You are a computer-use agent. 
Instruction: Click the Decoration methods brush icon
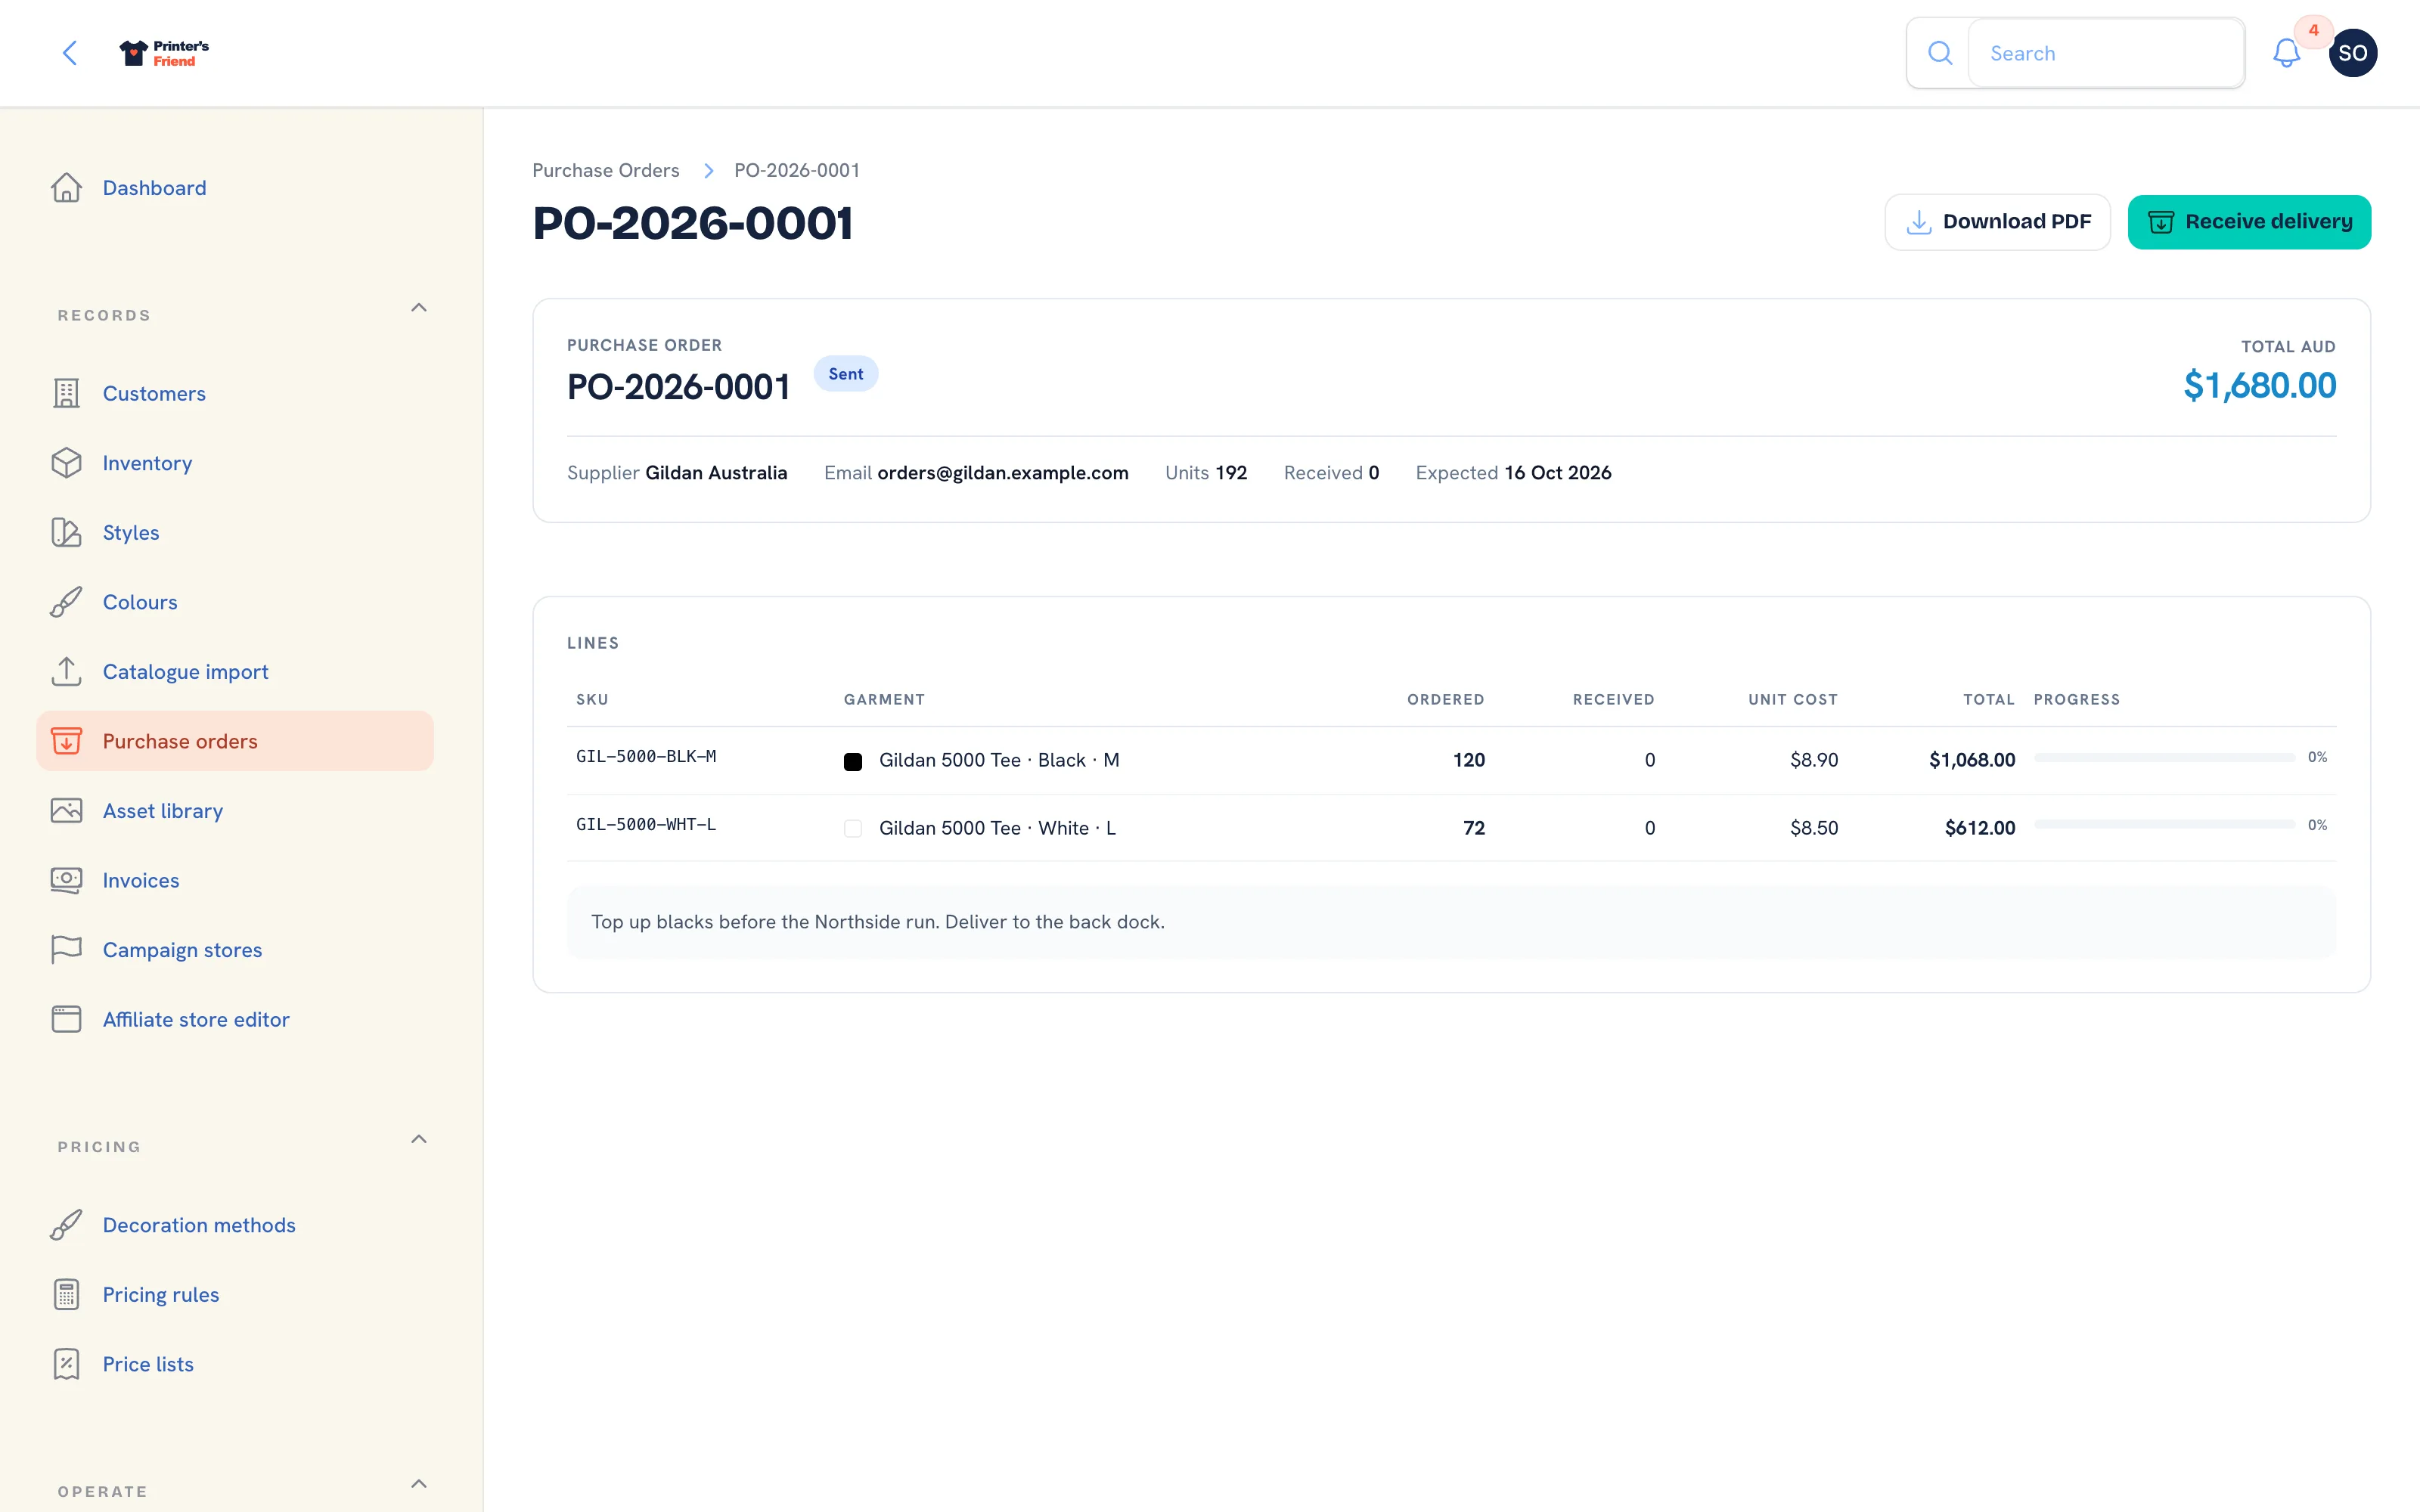point(66,1225)
